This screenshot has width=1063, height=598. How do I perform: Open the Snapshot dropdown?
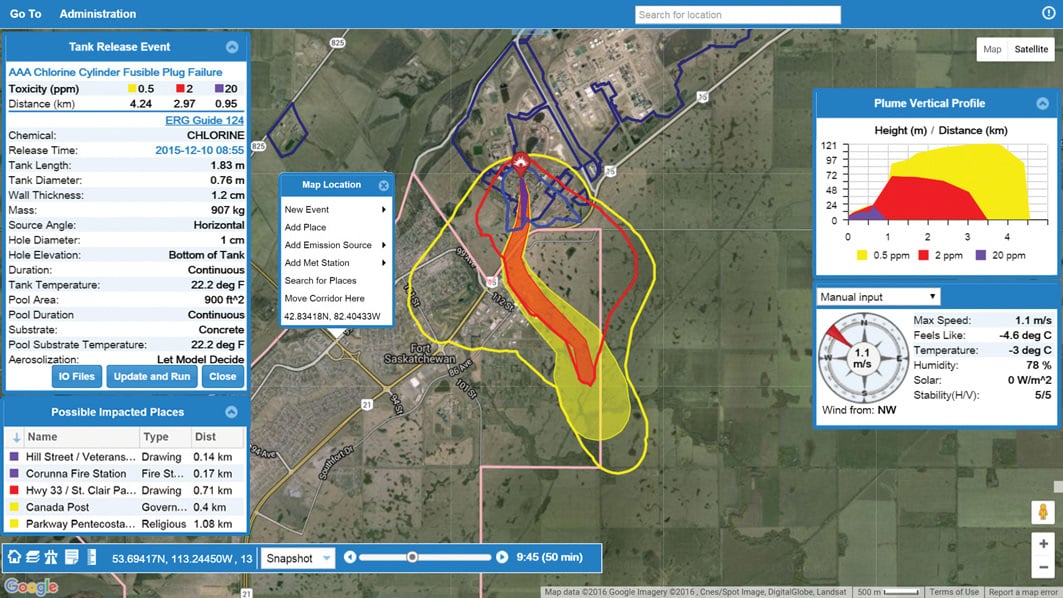click(298, 558)
